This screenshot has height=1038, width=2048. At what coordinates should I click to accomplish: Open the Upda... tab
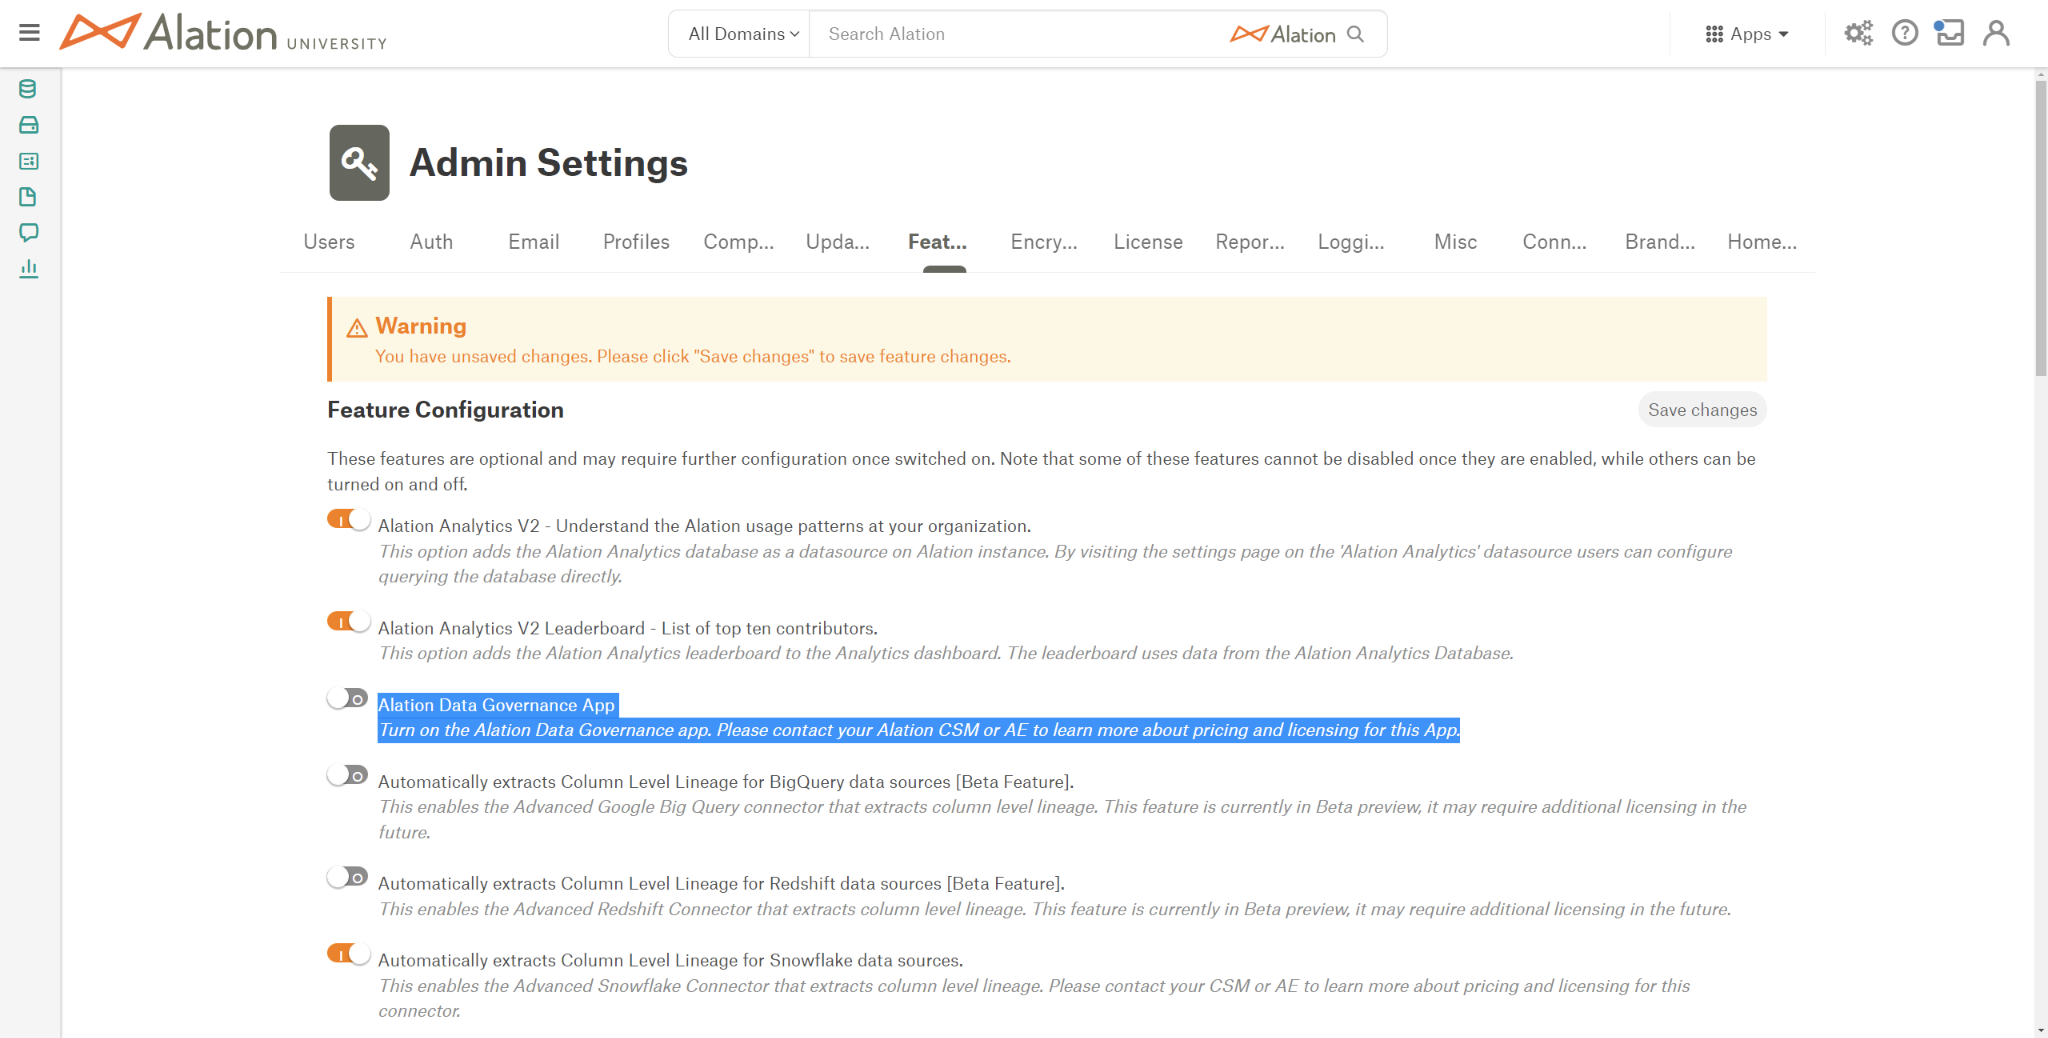838,242
